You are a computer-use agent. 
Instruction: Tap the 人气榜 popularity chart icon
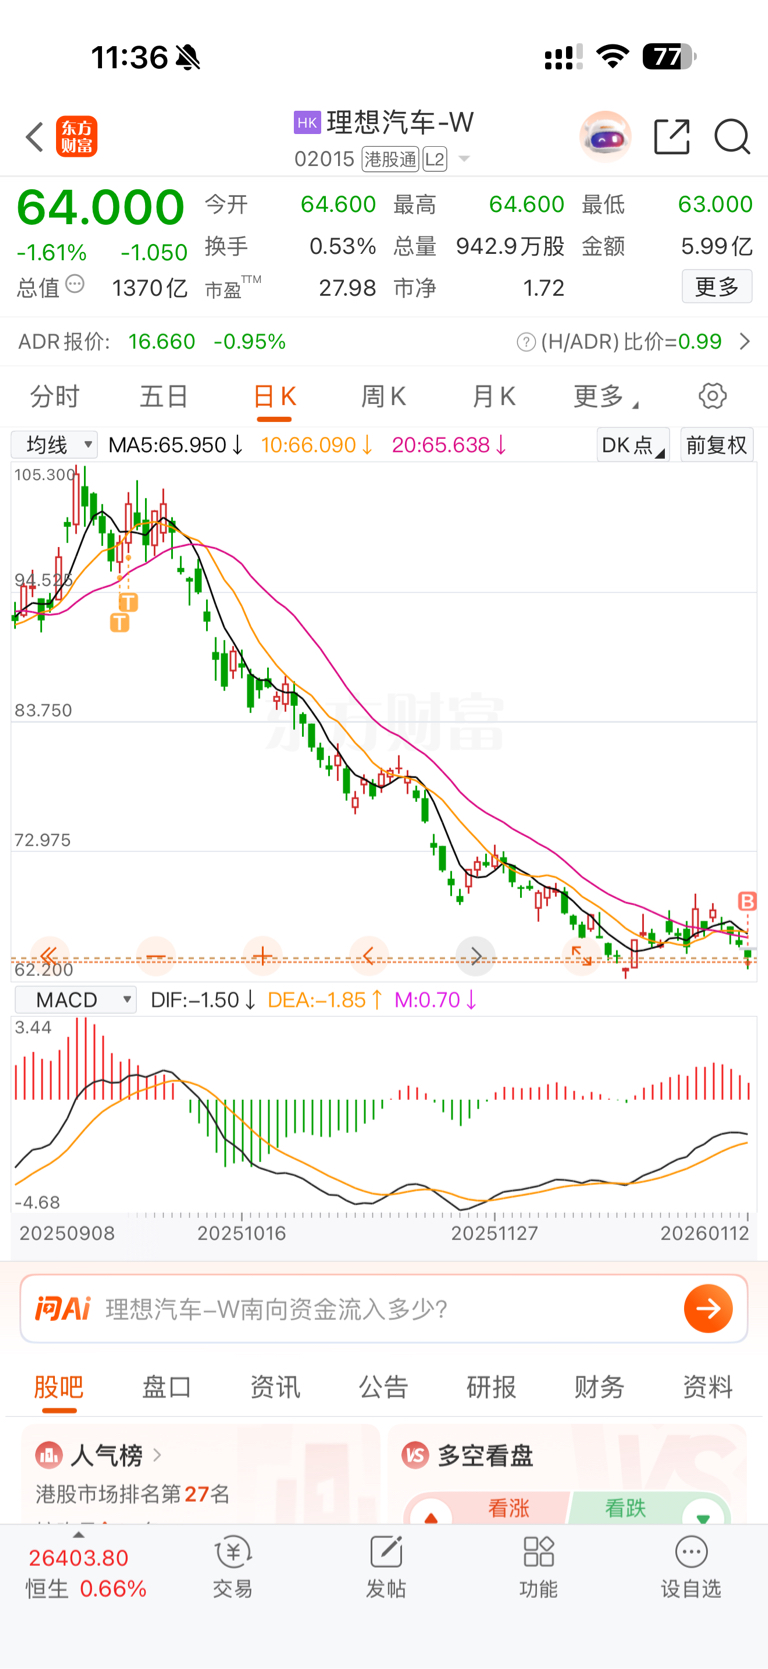[49, 1455]
